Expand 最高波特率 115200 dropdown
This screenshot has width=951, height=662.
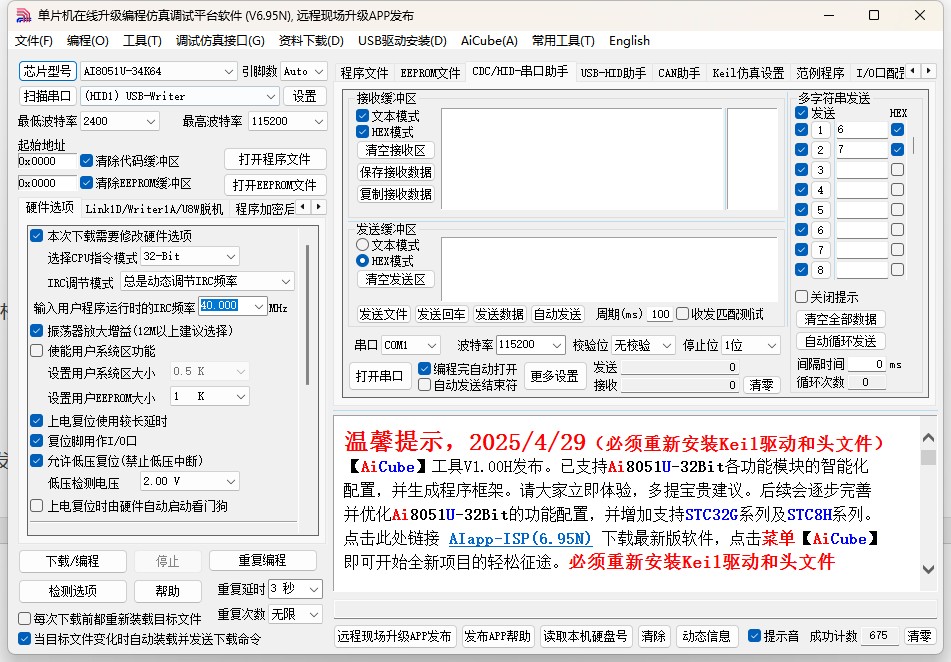[319, 121]
